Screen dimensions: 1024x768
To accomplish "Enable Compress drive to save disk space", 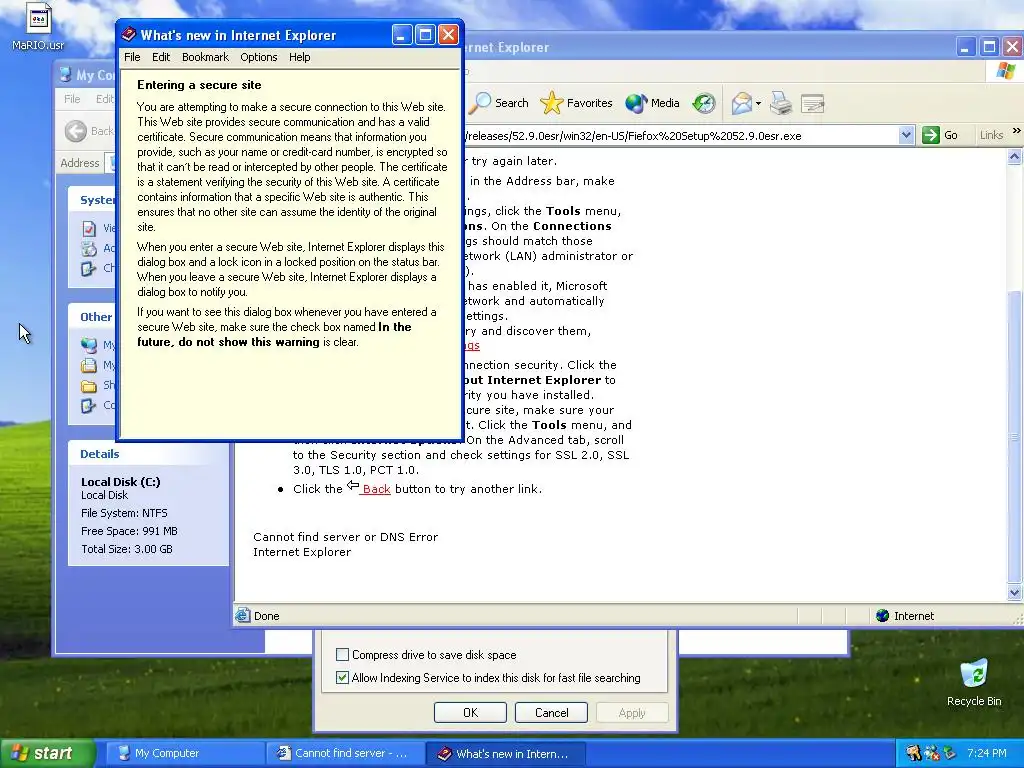I will (342, 654).
